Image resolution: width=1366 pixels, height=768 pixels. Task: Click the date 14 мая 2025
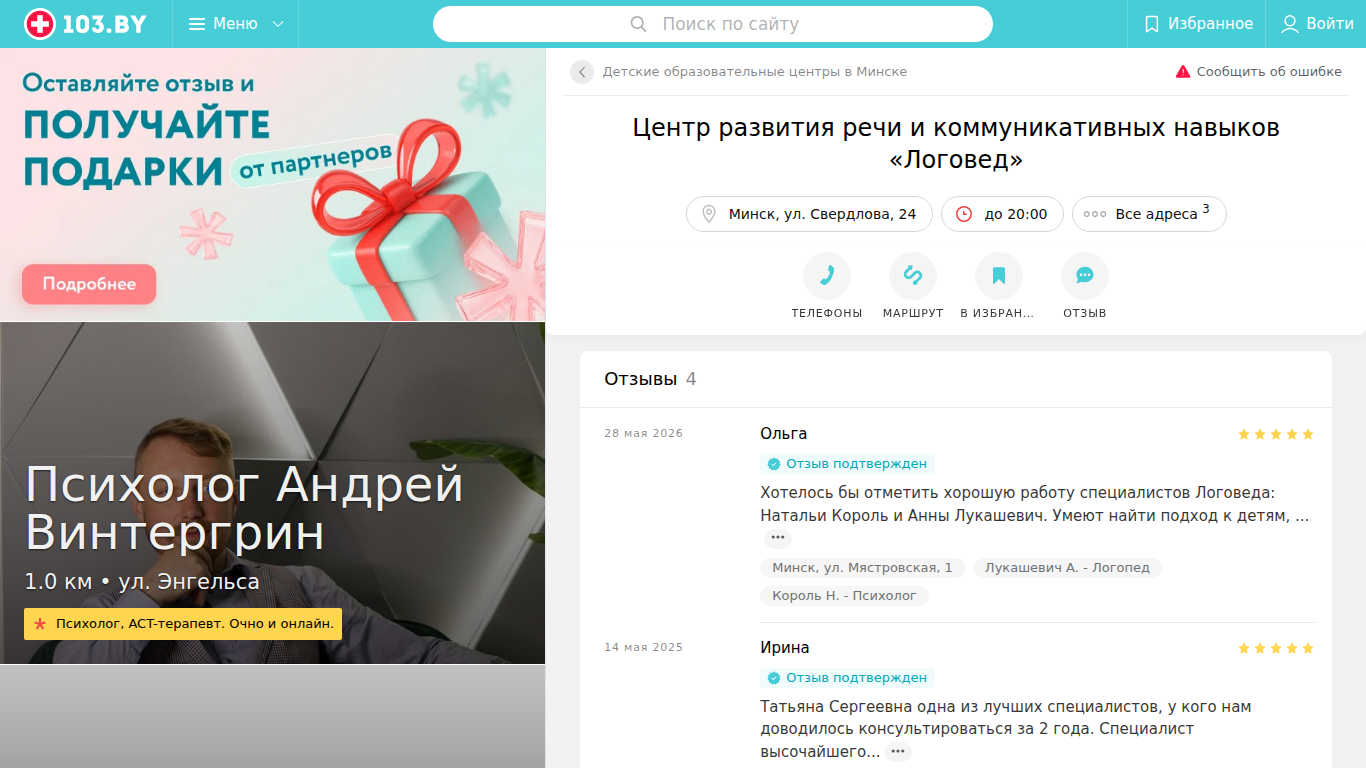tap(643, 648)
